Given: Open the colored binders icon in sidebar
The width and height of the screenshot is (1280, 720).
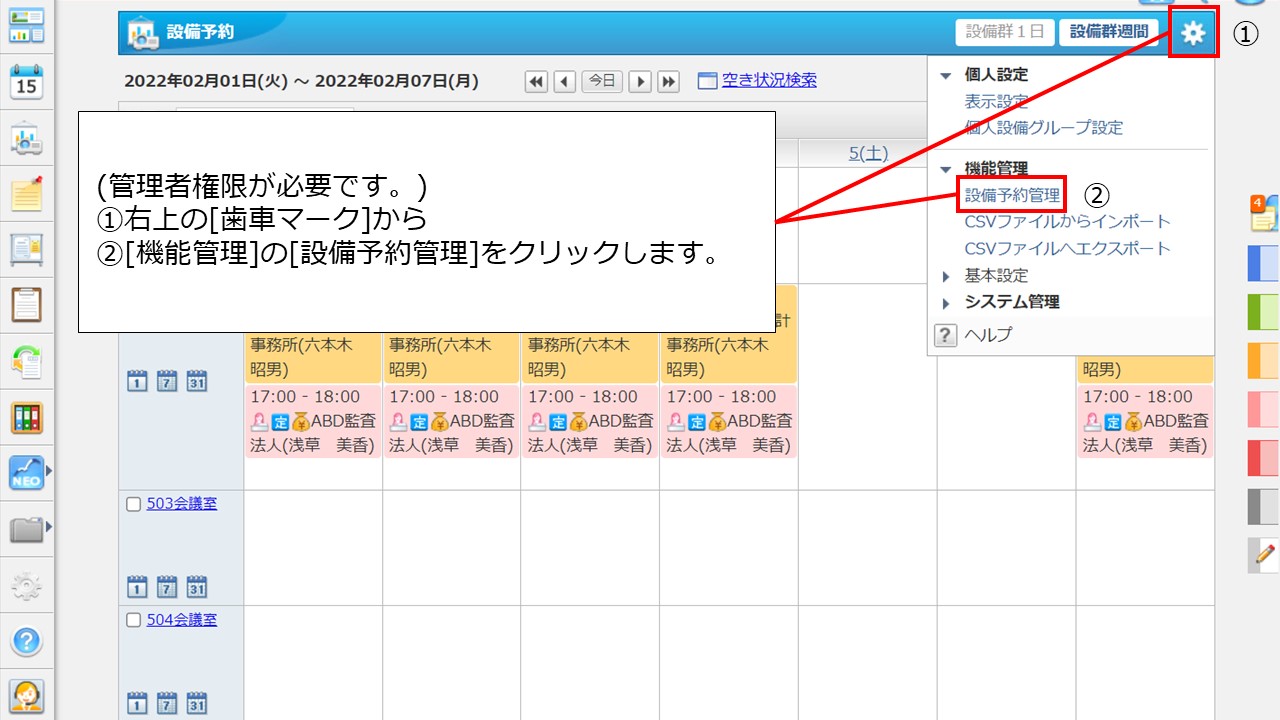Looking at the screenshot, I should (x=27, y=416).
